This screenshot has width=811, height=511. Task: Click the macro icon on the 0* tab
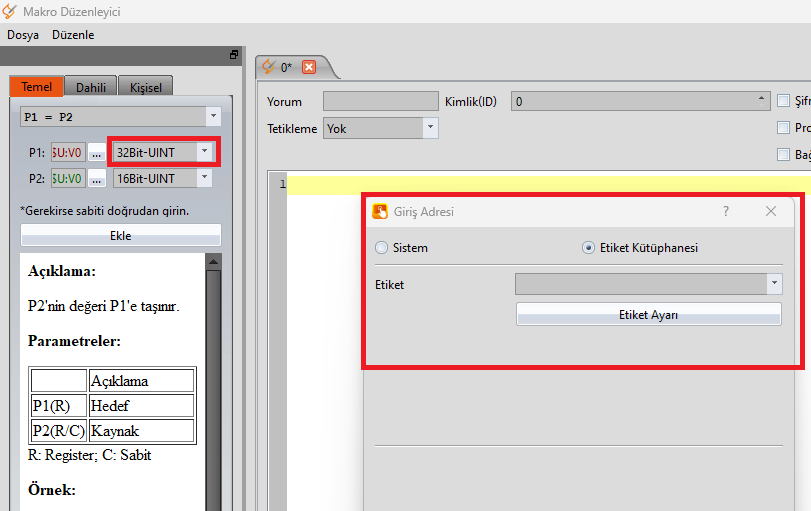(267, 67)
